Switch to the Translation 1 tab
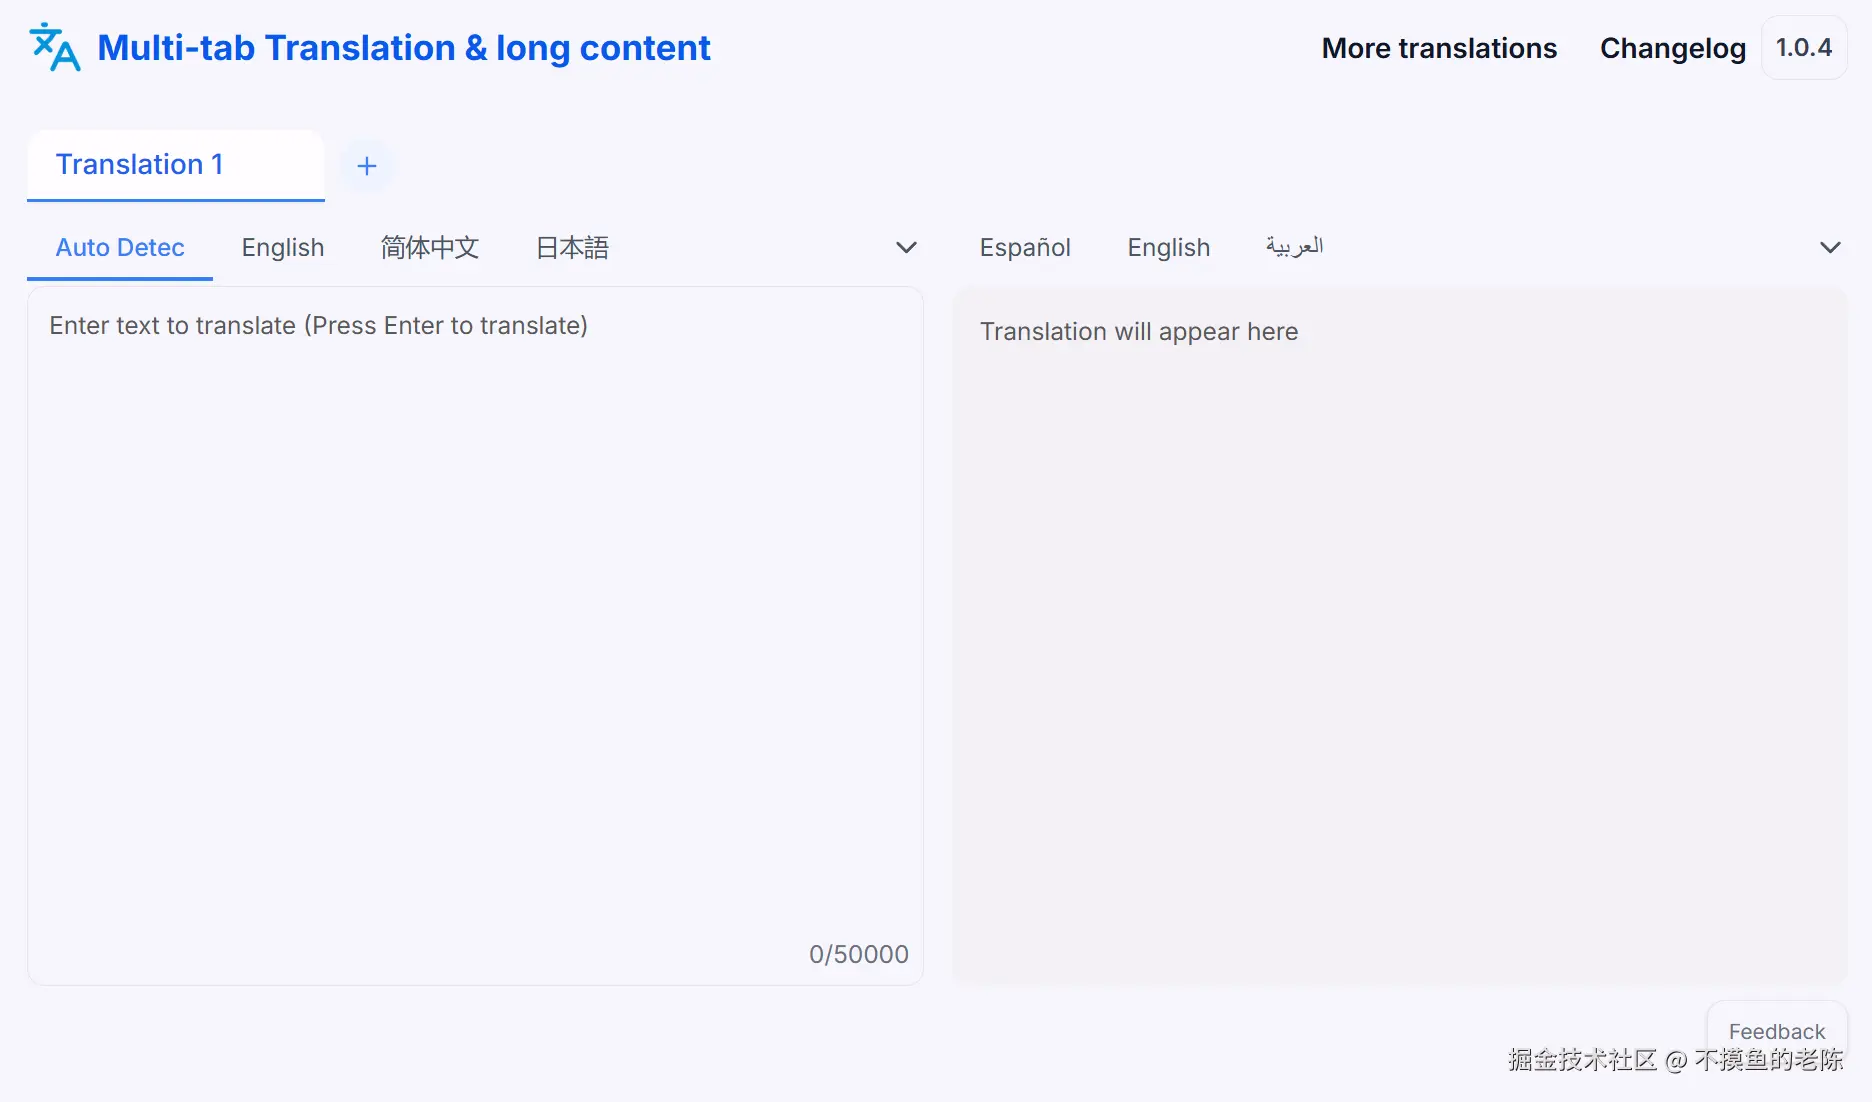Viewport: 1872px width, 1102px height. point(140,164)
